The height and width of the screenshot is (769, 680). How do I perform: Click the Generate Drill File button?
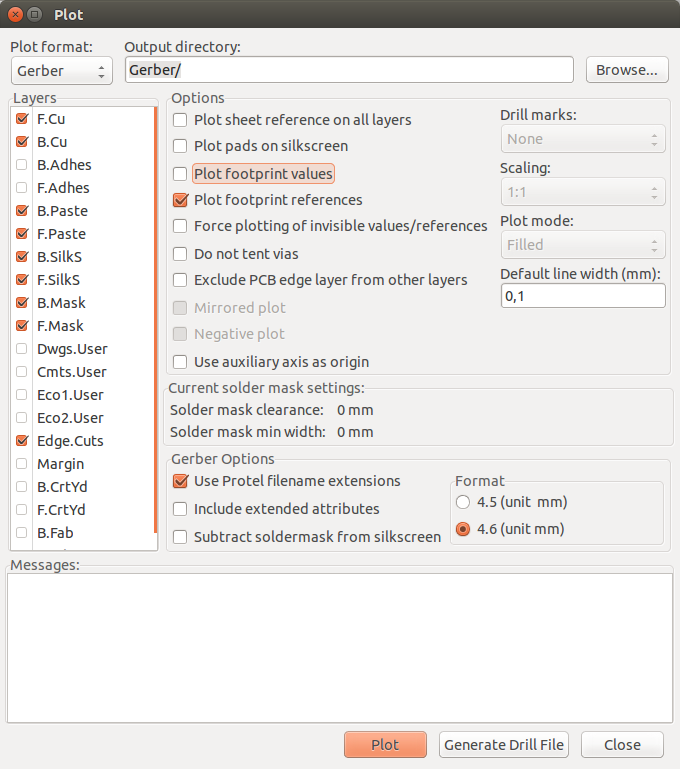[504, 745]
